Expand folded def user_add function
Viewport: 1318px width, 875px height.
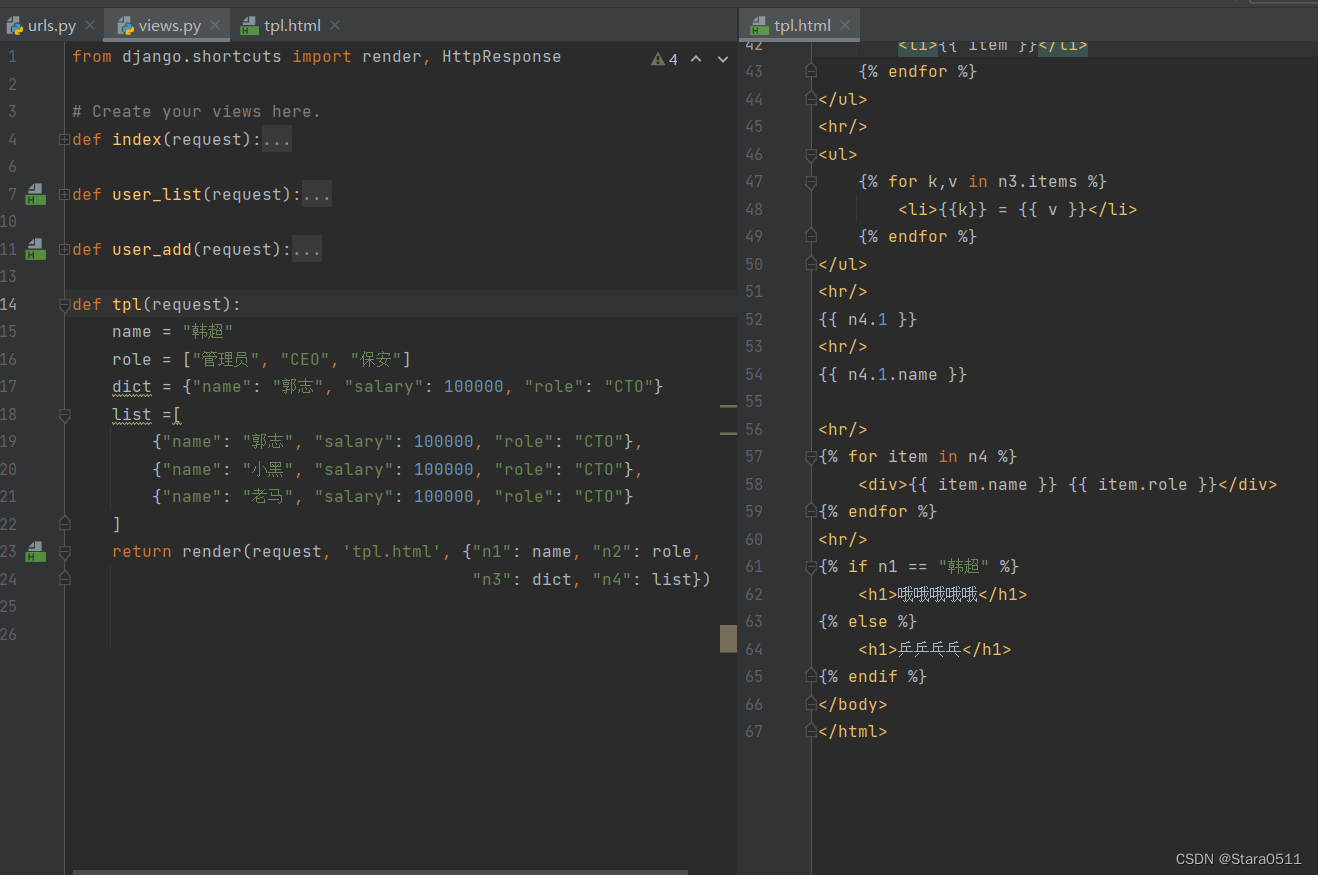(x=64, y=249)
